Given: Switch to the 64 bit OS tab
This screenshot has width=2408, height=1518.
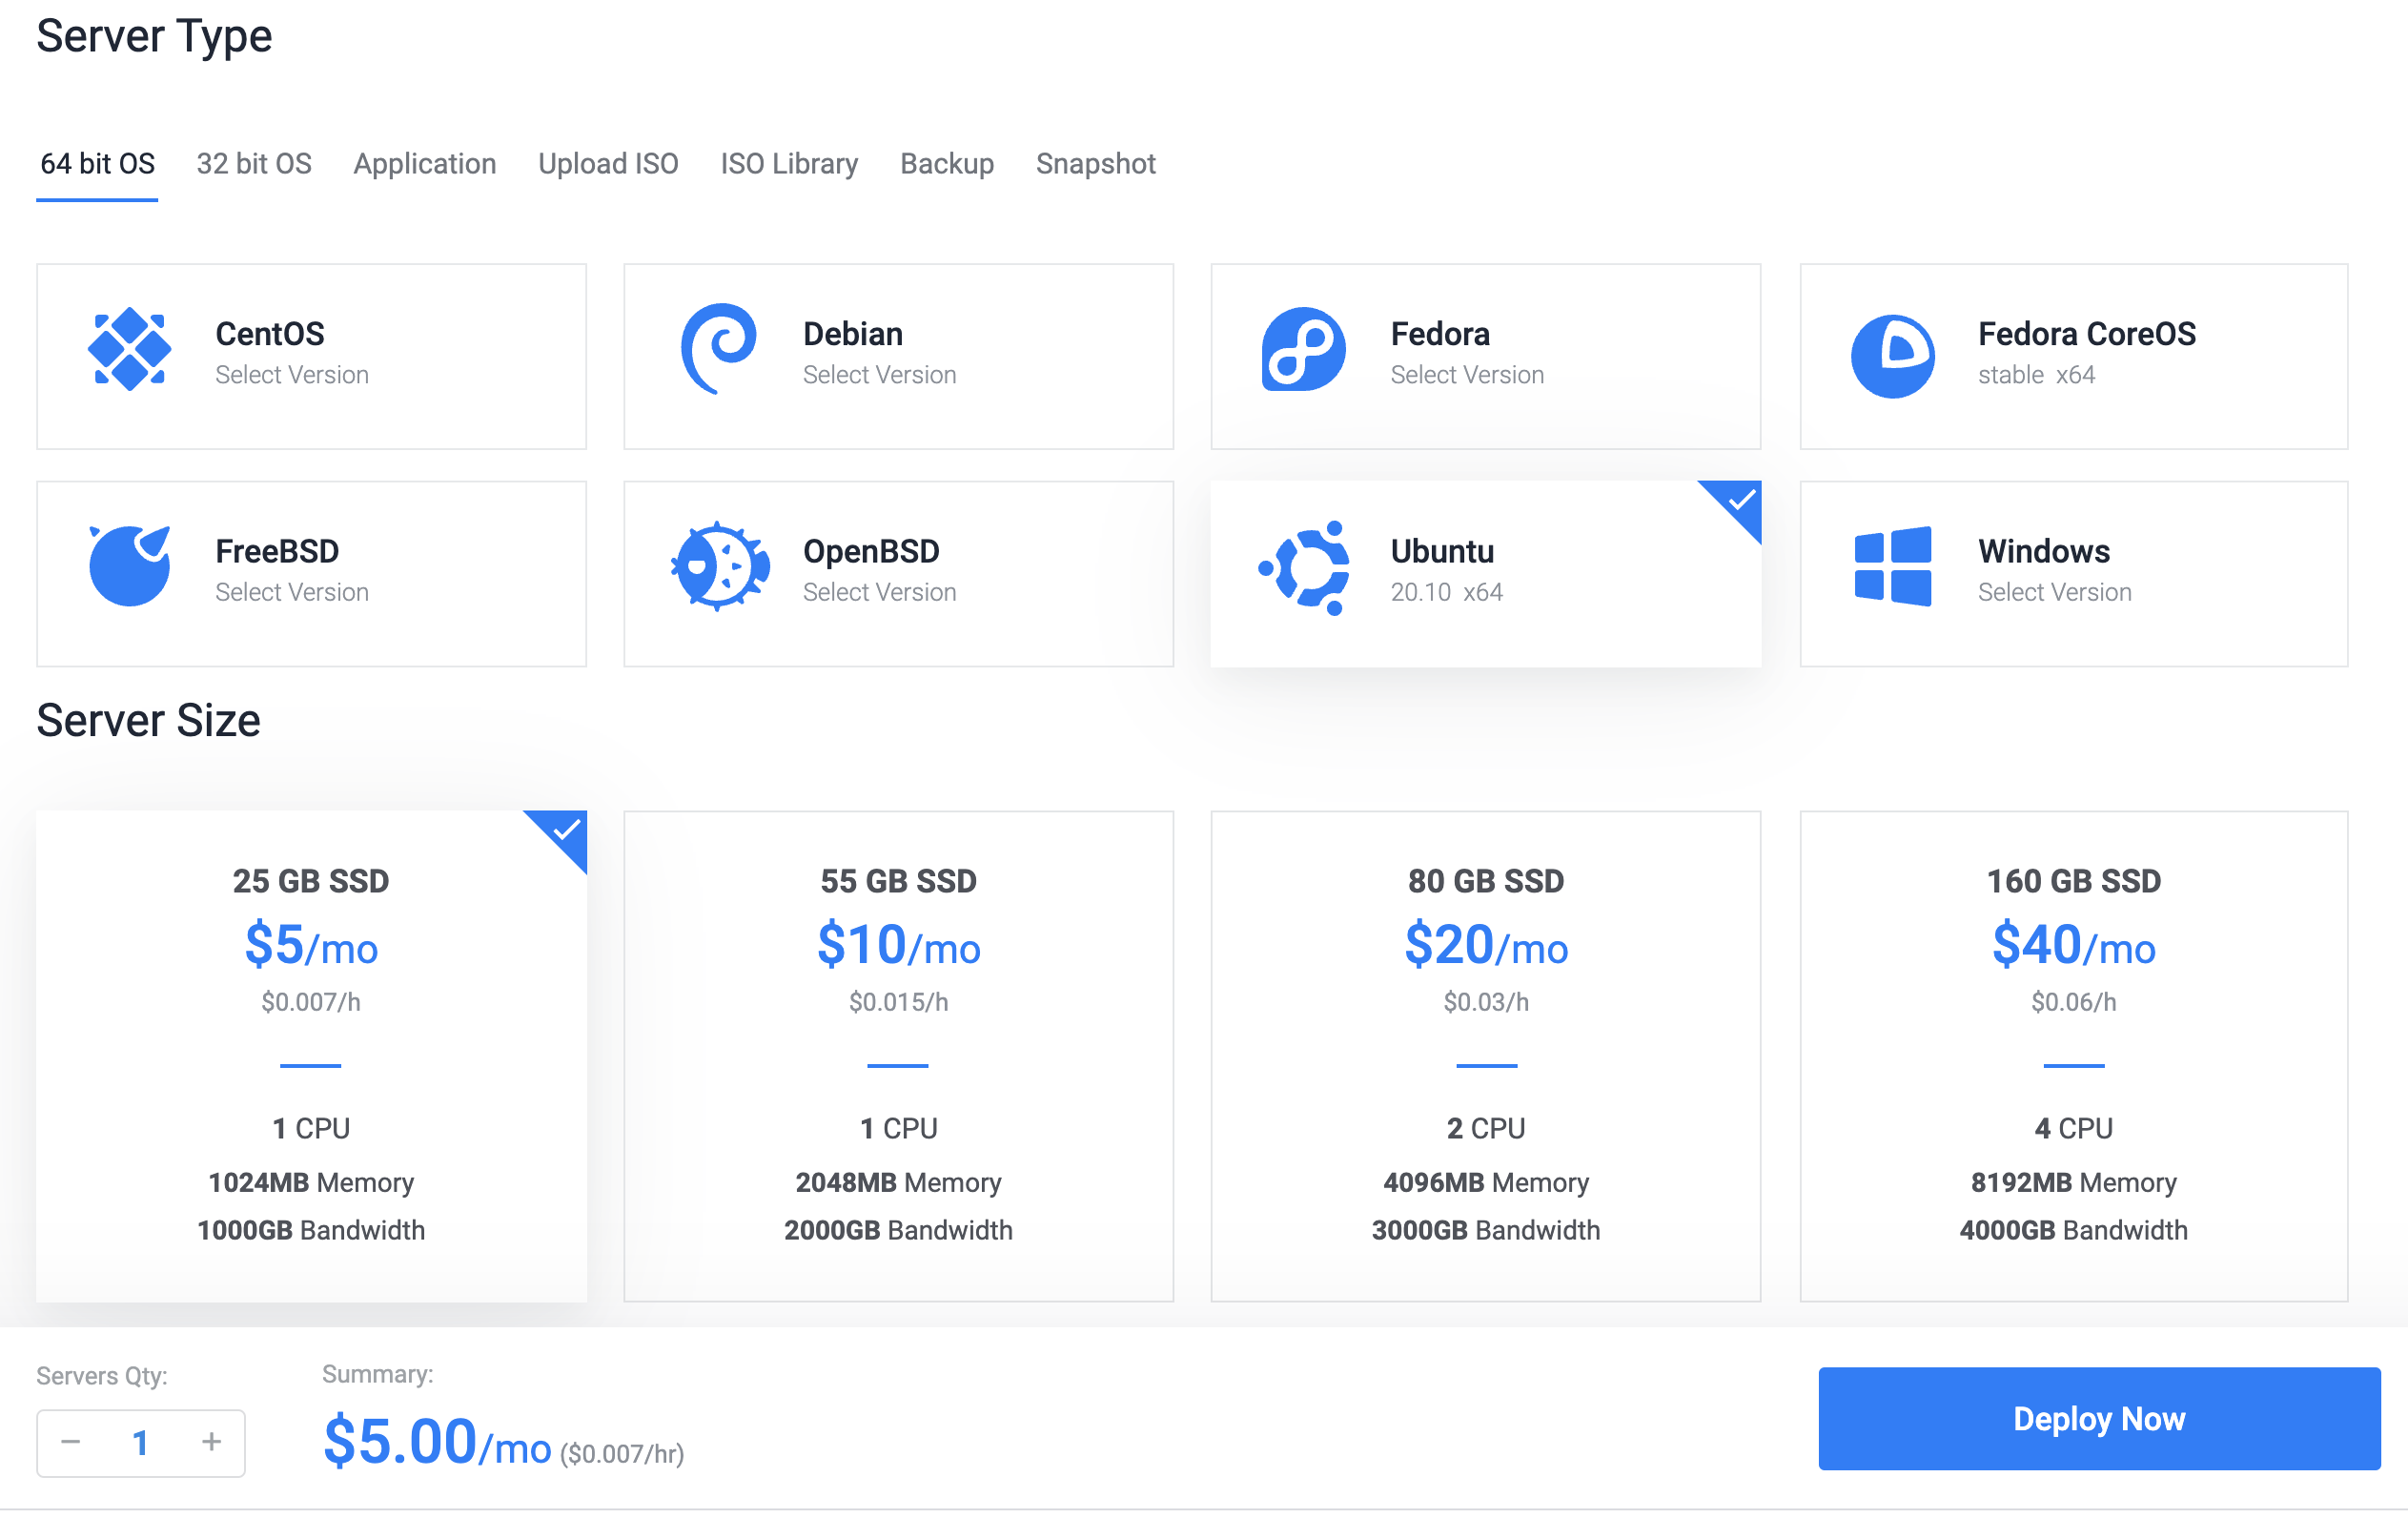Looking at the screenshot, I should point(97,163).
